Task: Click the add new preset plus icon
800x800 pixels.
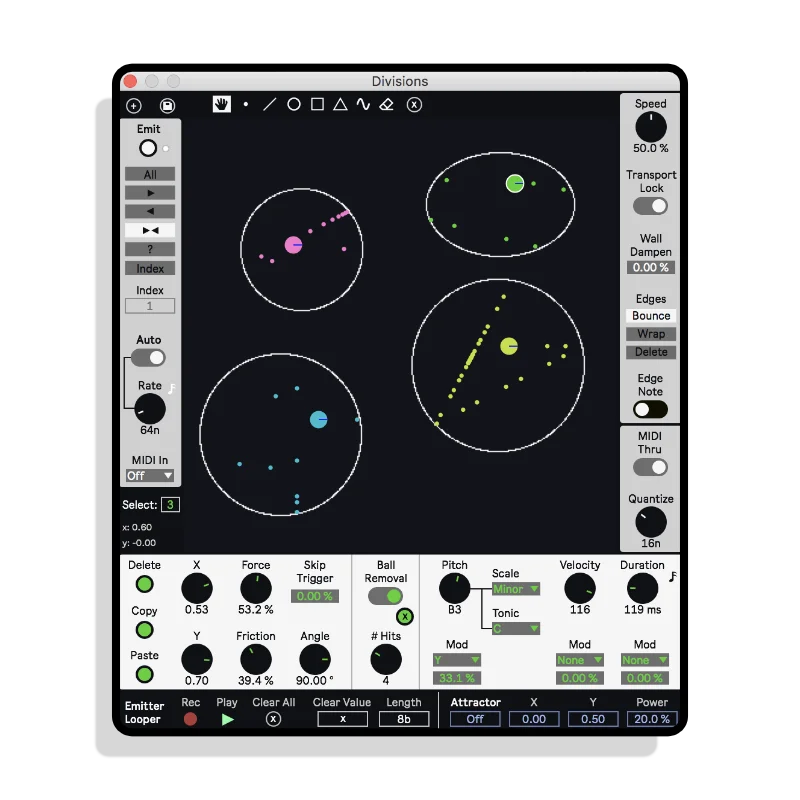Action: 134,106
